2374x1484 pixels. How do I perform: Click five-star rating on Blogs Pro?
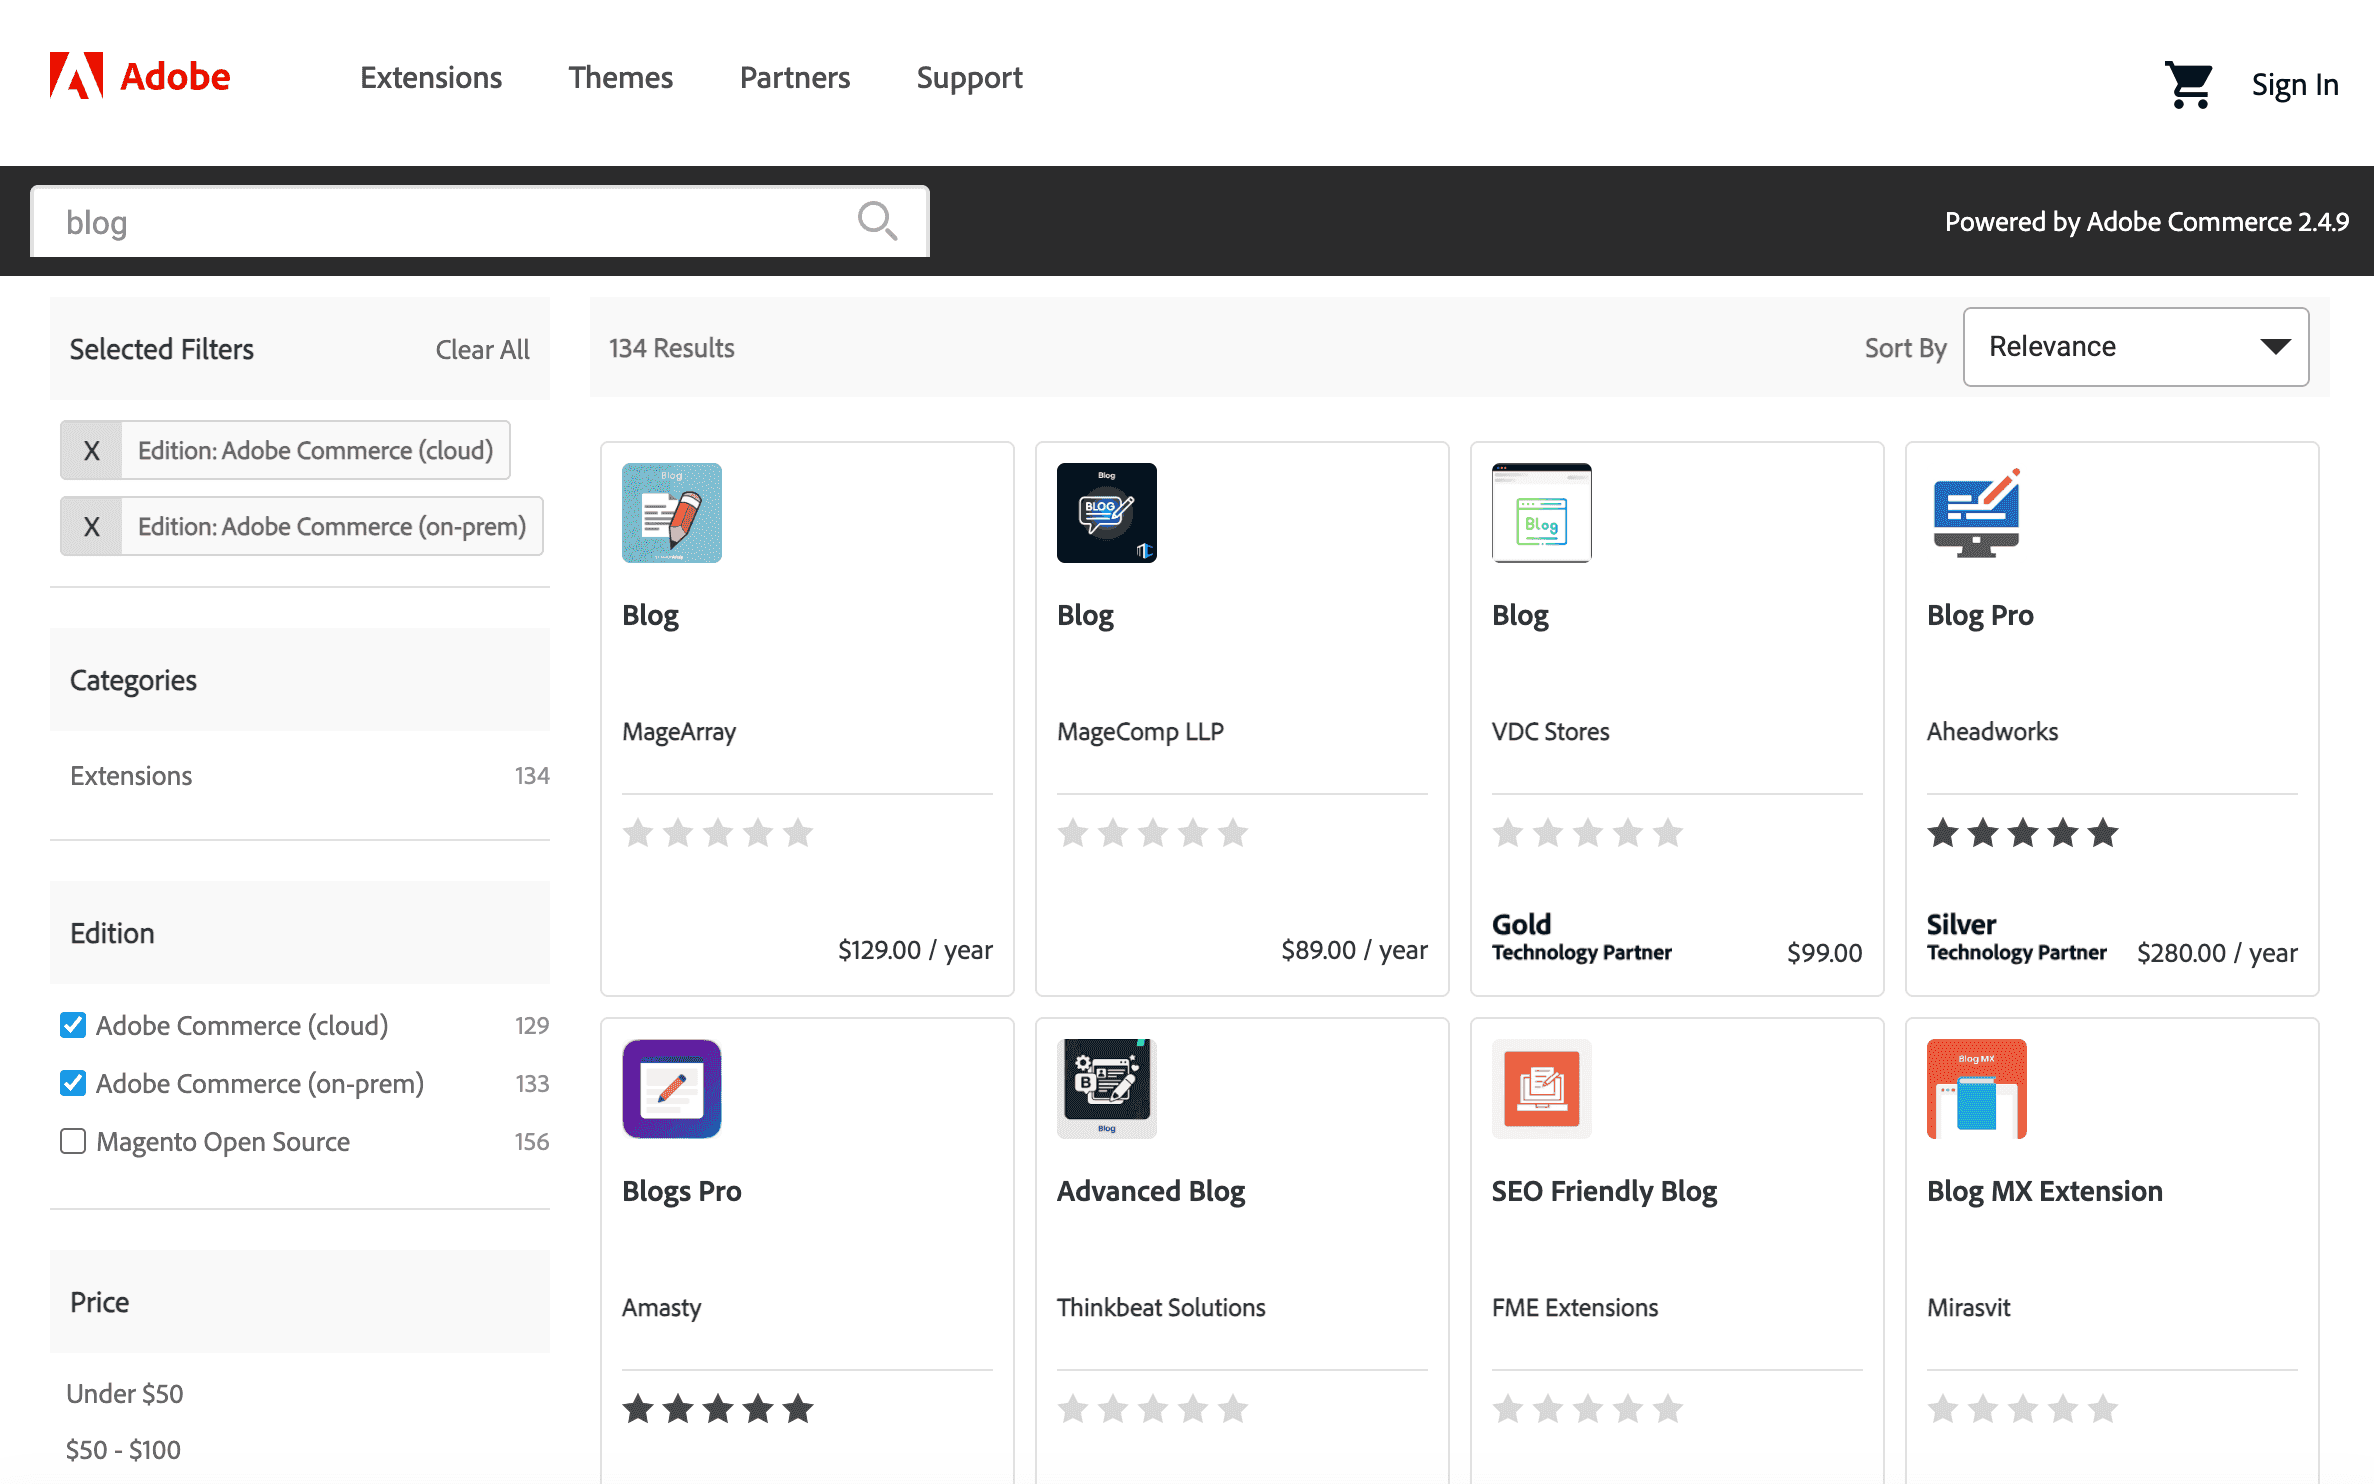pyautogui.click(x=718, y=1408)
